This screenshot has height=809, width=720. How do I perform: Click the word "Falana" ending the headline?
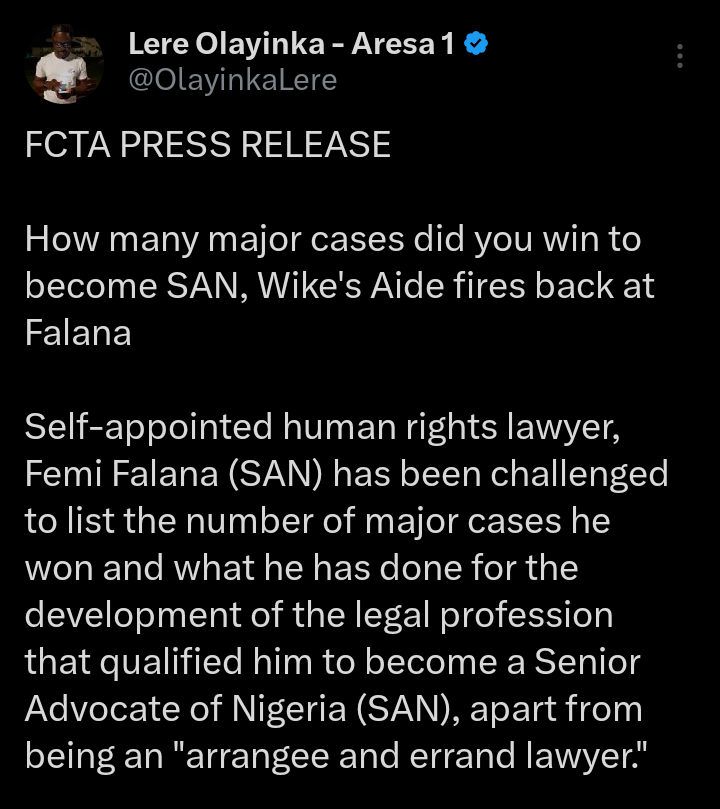tap(78, 333)
